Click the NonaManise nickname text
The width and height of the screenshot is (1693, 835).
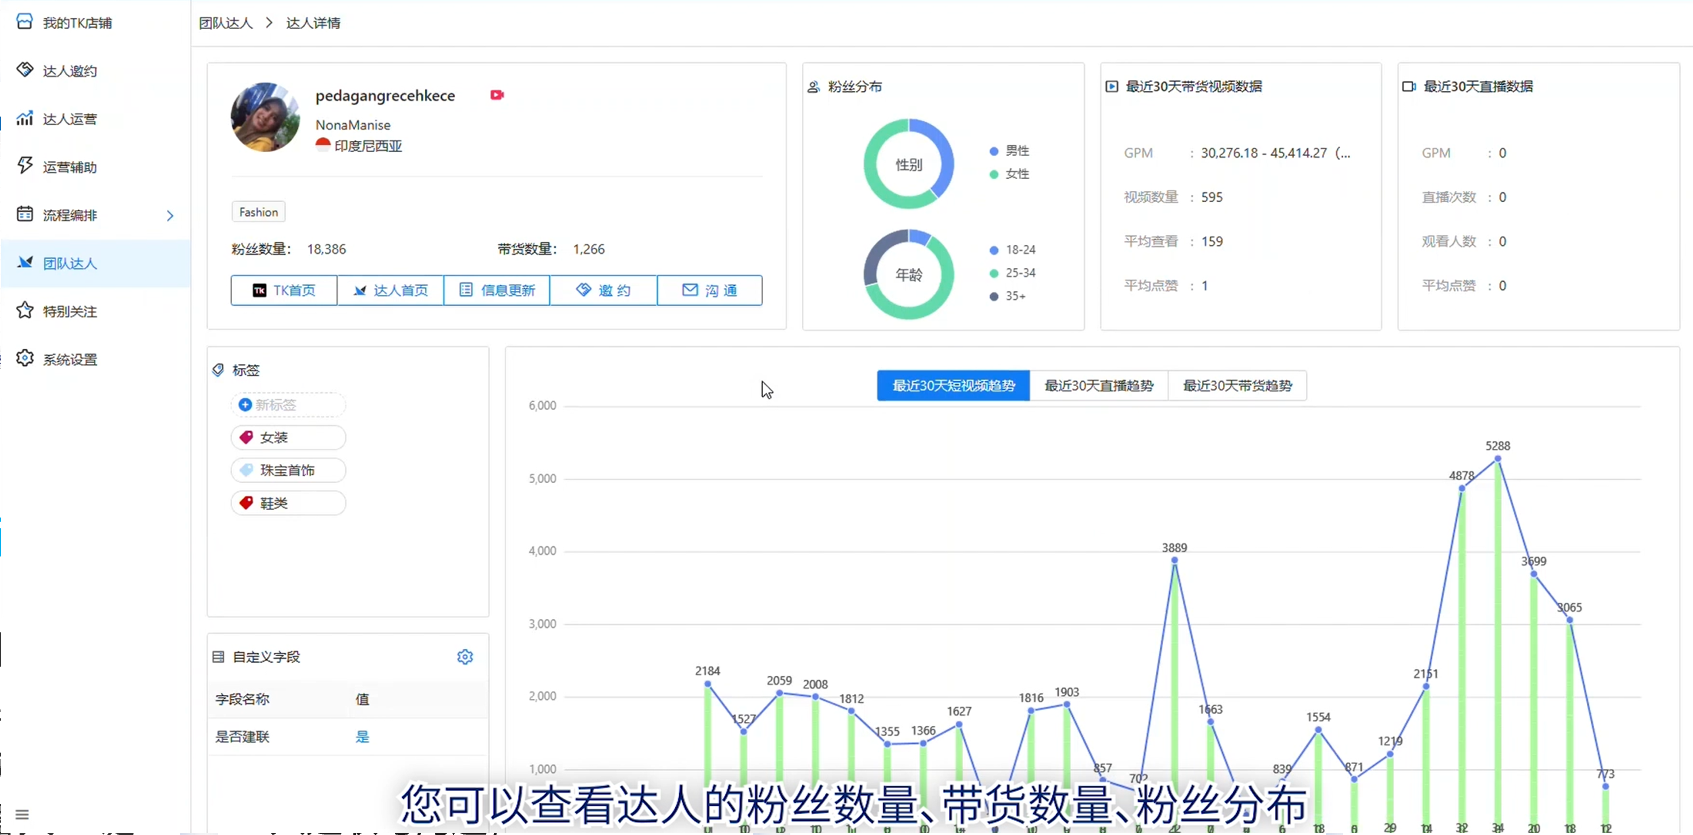353,125
